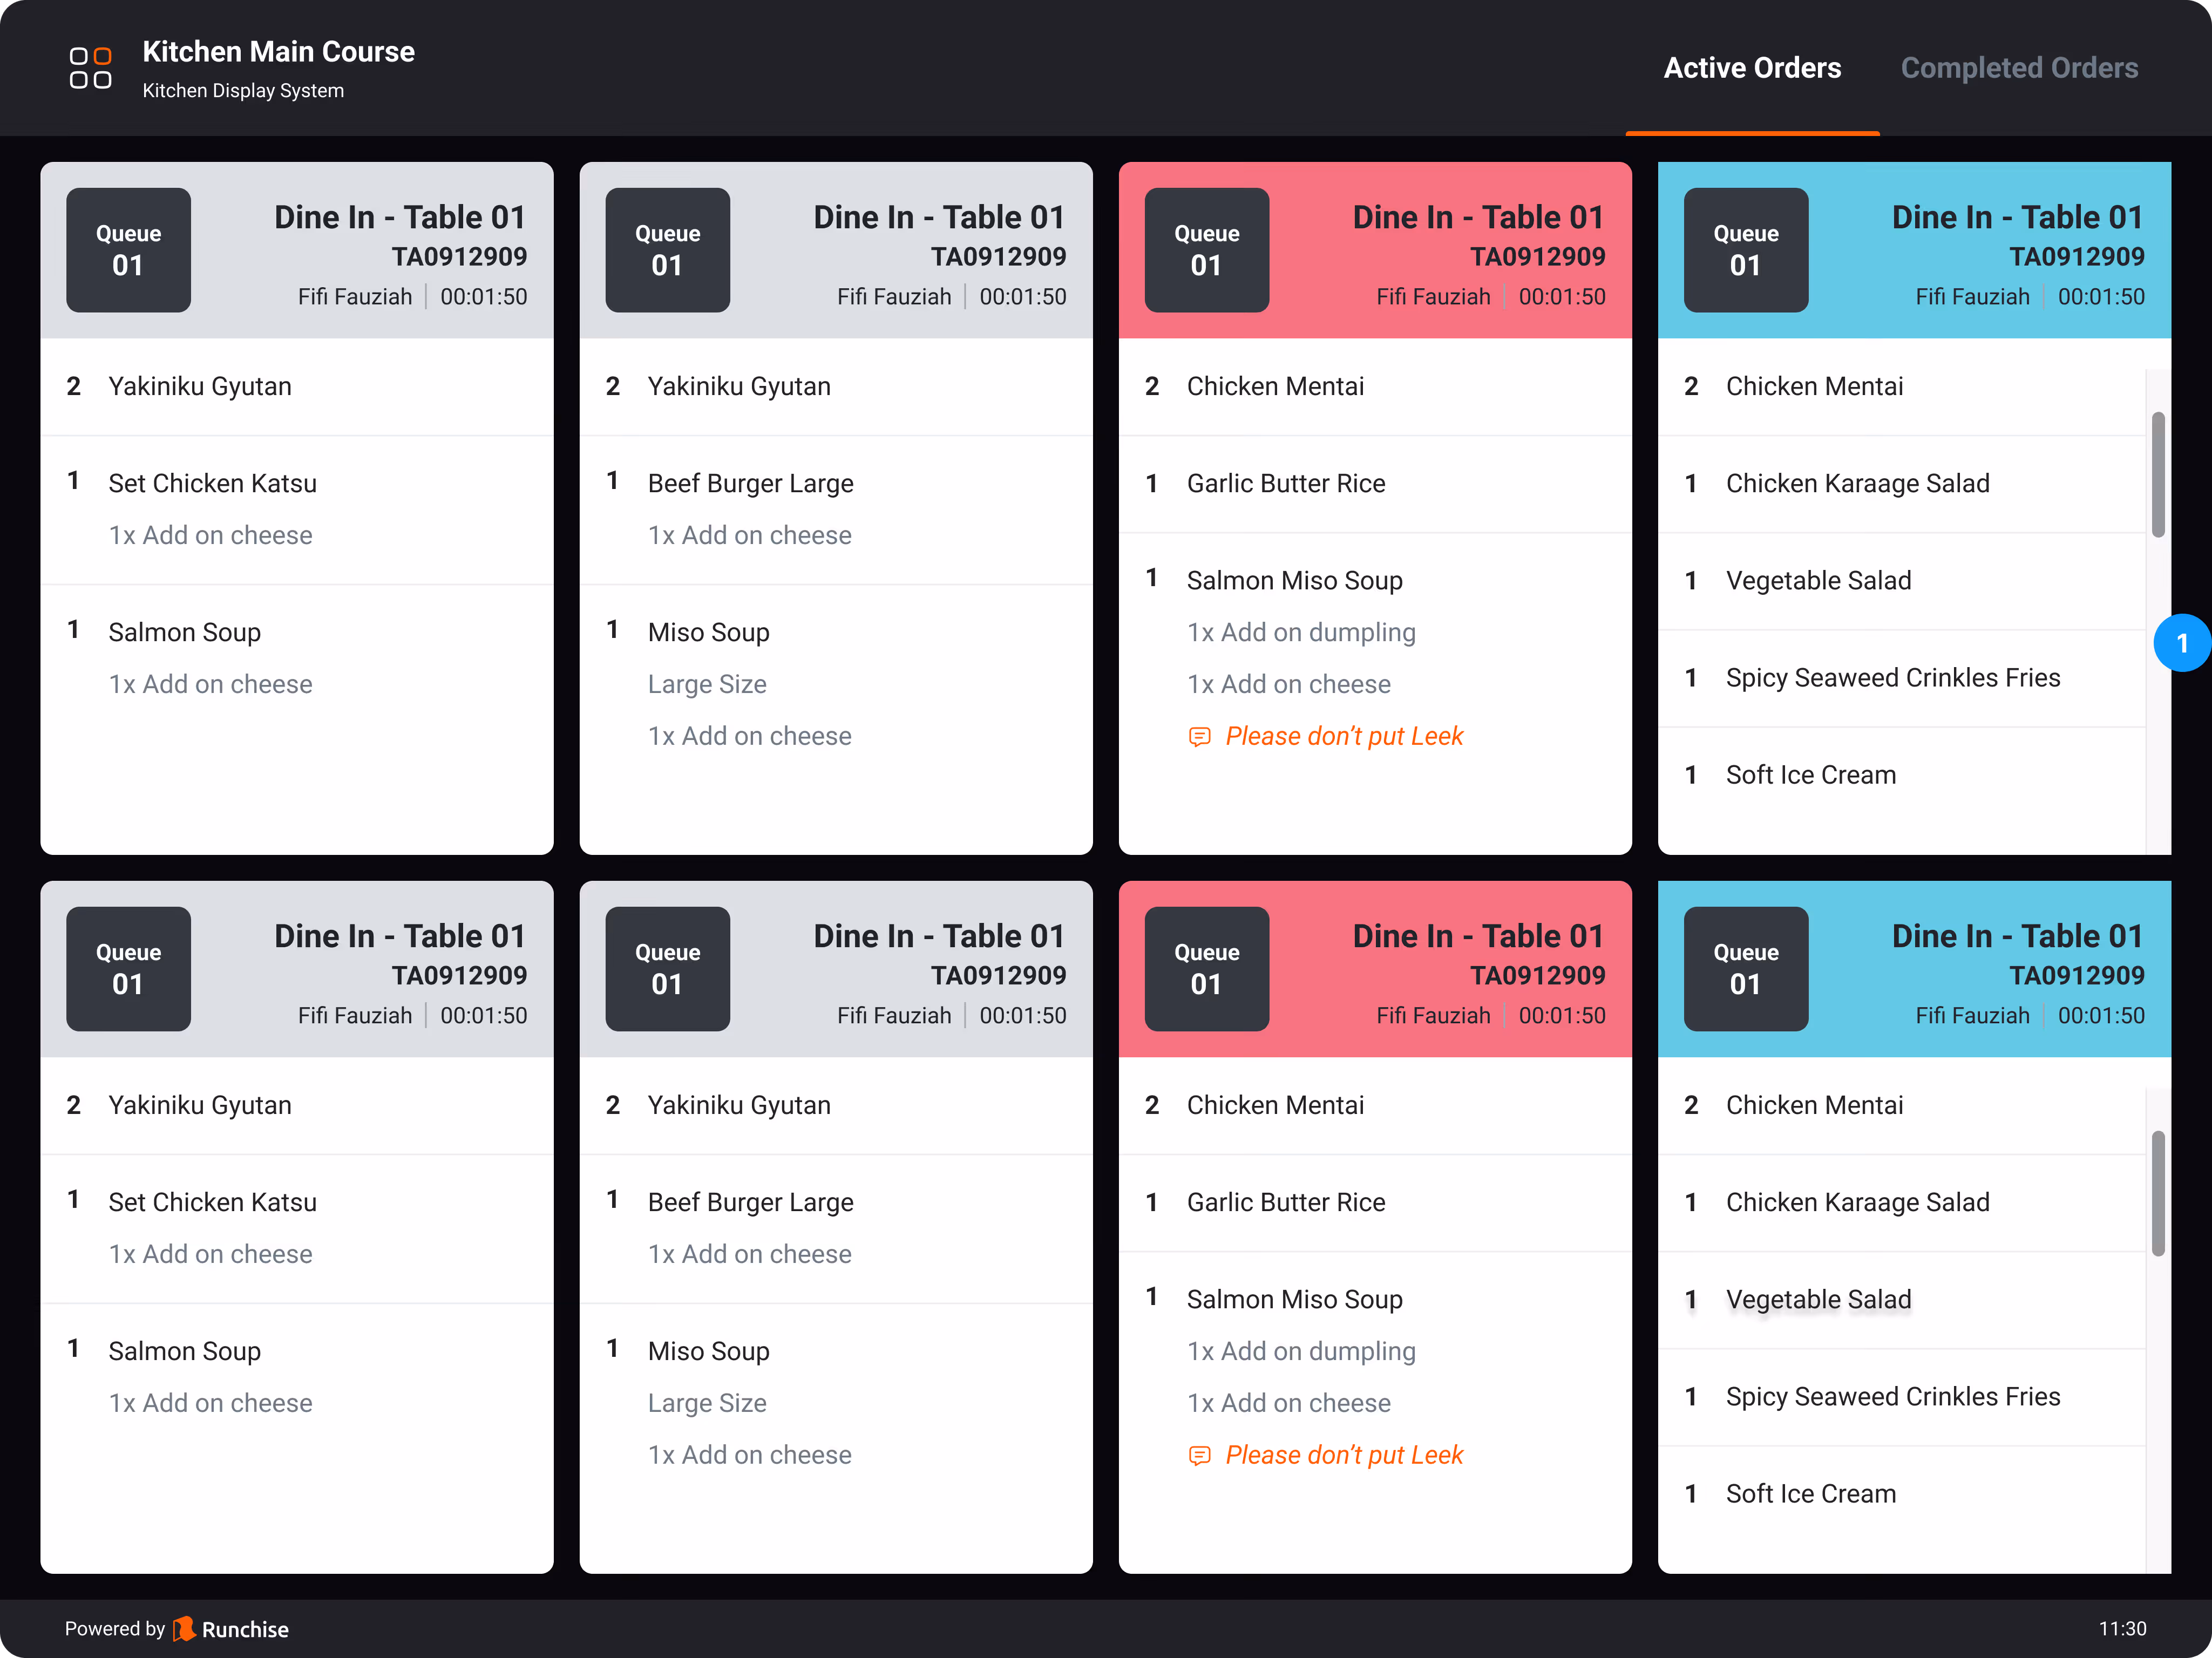2212x1658 pixels.
Task: Click scrollbar thumb in top blue order card
Action: click(x=2157, y=474)
